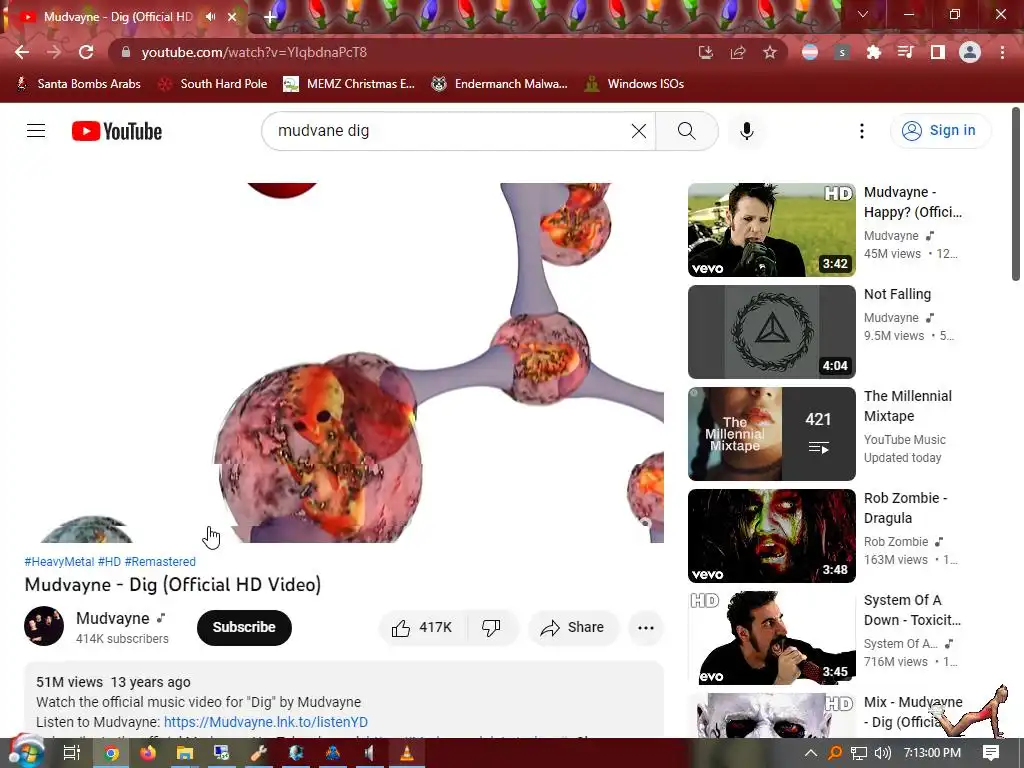
Task: Click the #HD hashtag
Action: tap(109, 562)
